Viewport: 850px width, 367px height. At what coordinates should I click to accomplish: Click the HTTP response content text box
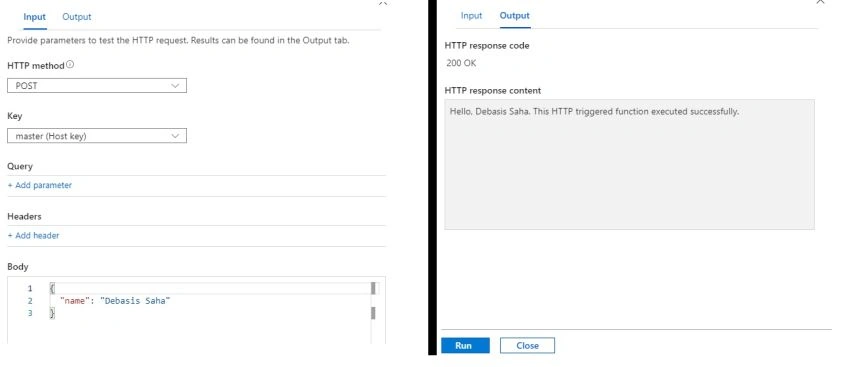click(629, 164)
